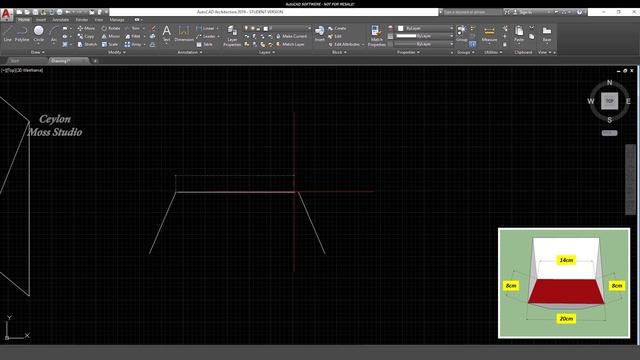The height and width of the screenshot is (360, 640).
Task: Open the Insert ribbon tab
Action: (41, 20)
